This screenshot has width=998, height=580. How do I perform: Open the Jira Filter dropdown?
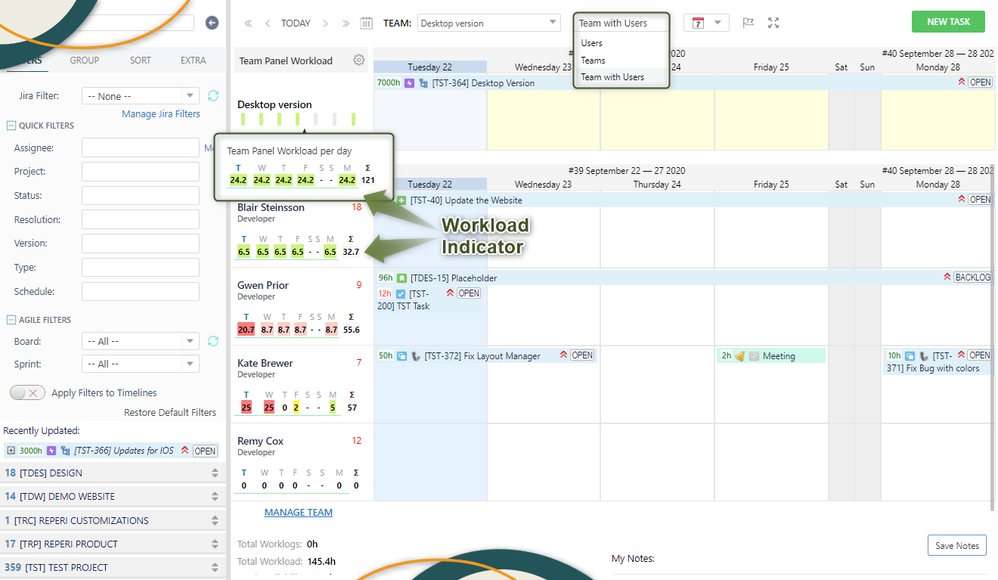140,95
